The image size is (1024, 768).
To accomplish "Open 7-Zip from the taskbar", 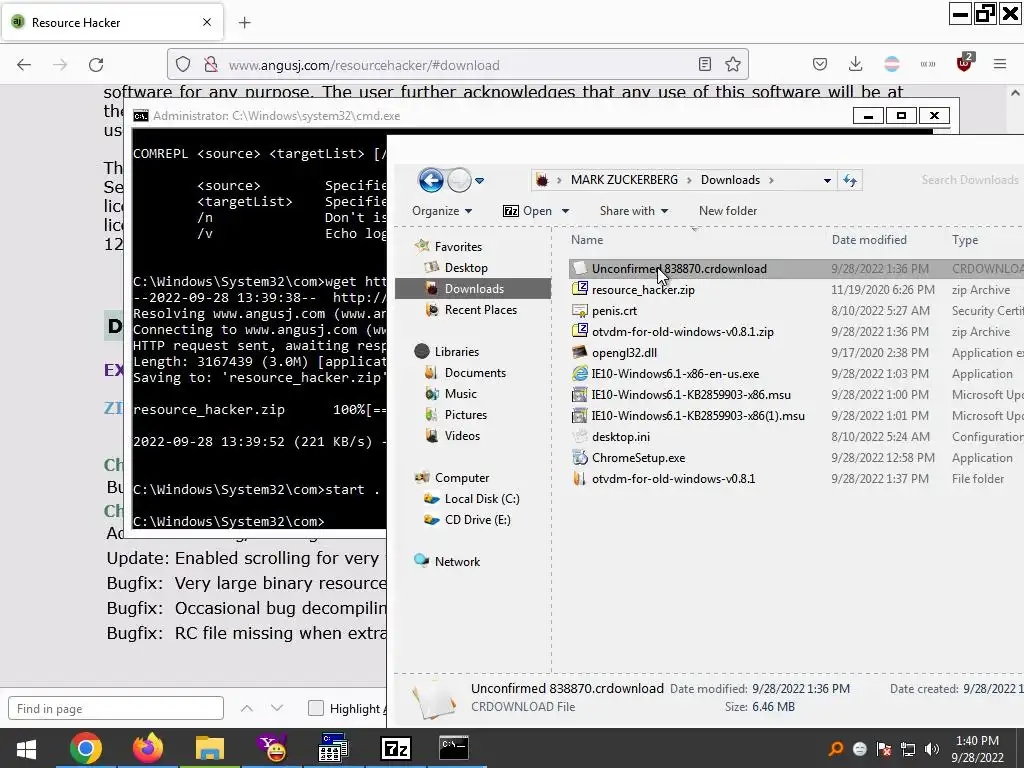I will tap(395, 748).
